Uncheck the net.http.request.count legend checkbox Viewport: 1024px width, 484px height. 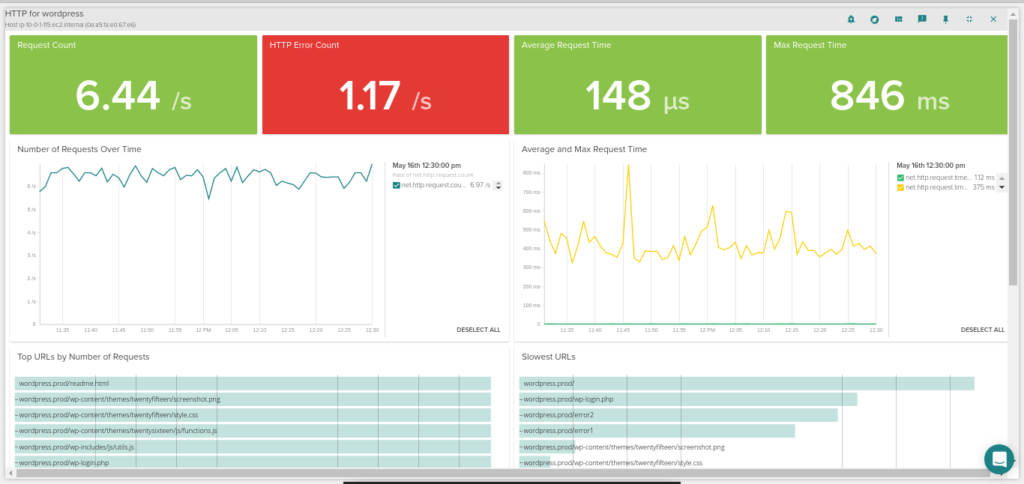[396, 186]
